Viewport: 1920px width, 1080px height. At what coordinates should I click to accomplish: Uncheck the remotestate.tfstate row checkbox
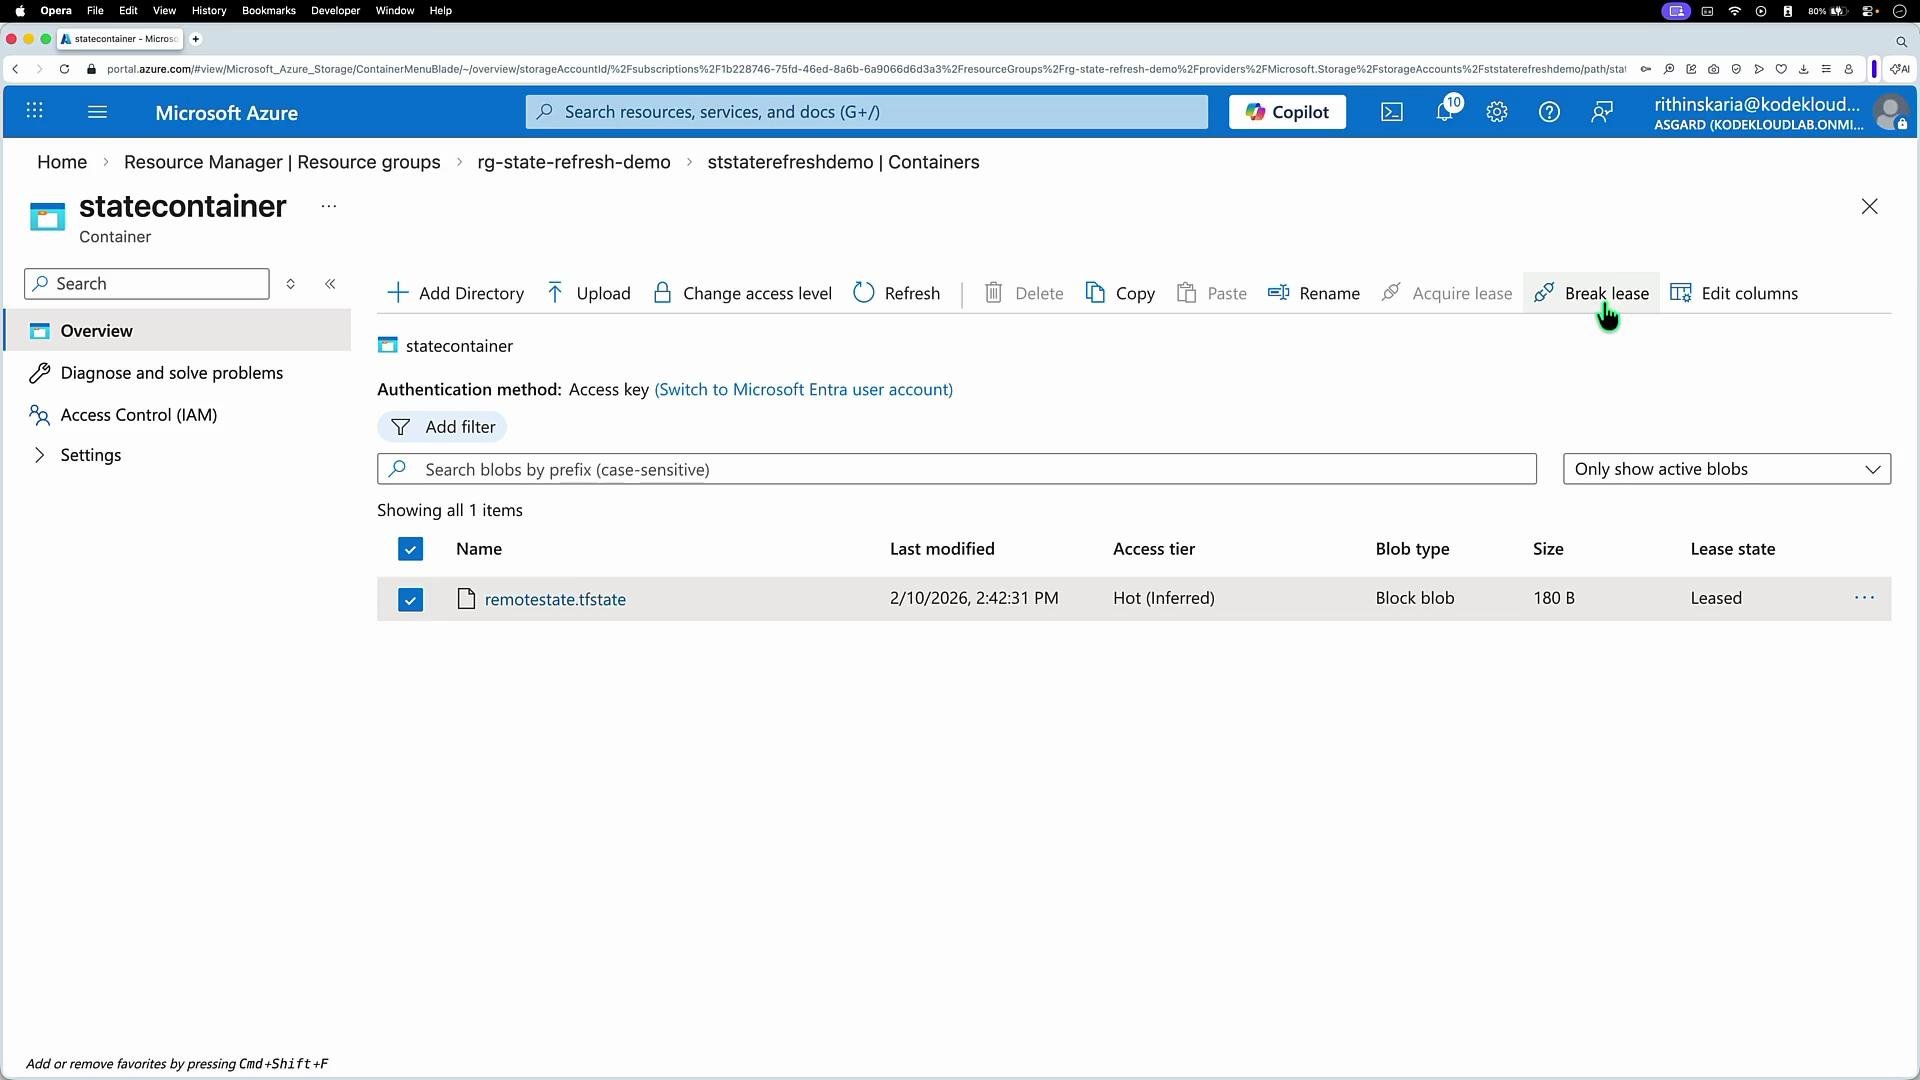pyautogui.click(x=410, y=599)
